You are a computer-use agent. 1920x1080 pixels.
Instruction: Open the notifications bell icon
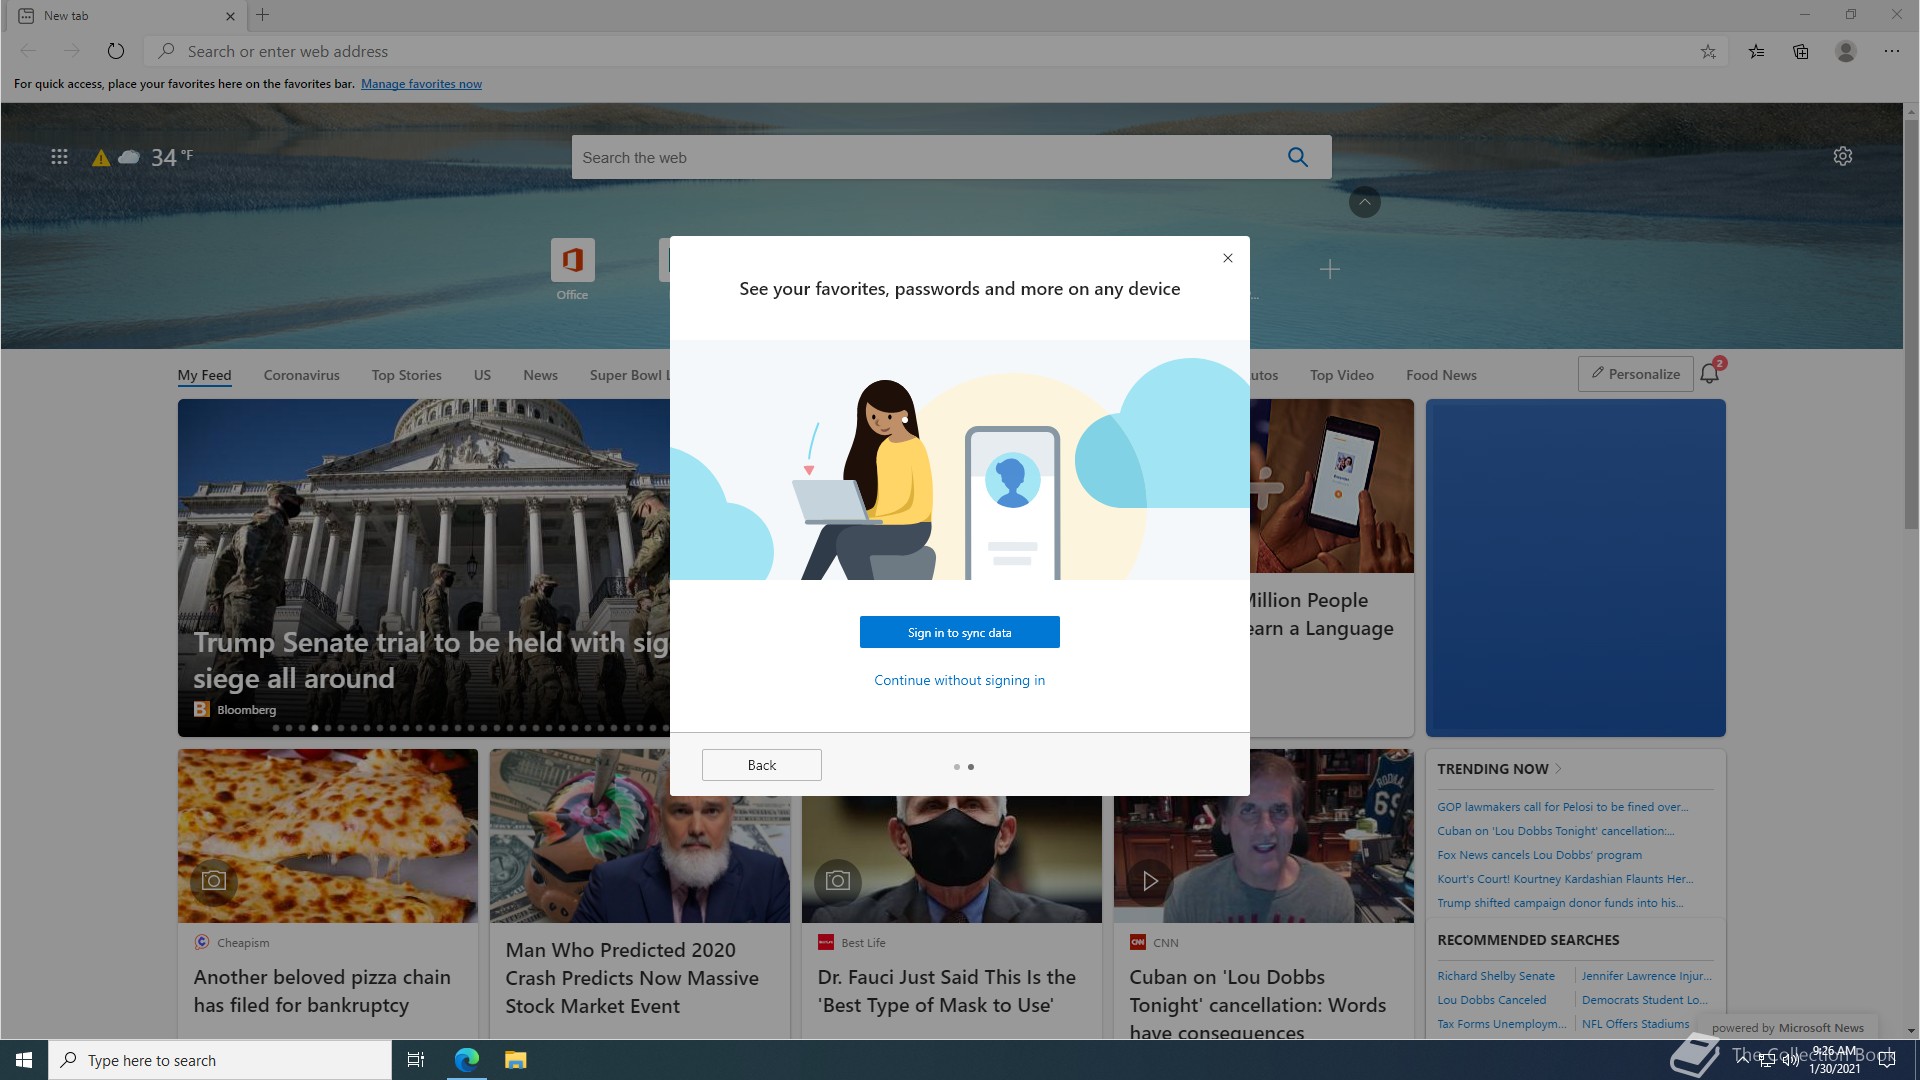[1710, 373]
